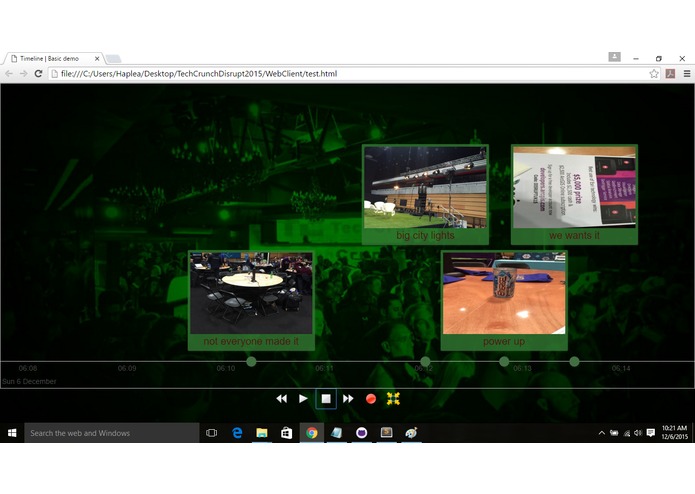Open the Windows Start menu
This screenshot has height=494, width=695.
click(x=12, y=433)
